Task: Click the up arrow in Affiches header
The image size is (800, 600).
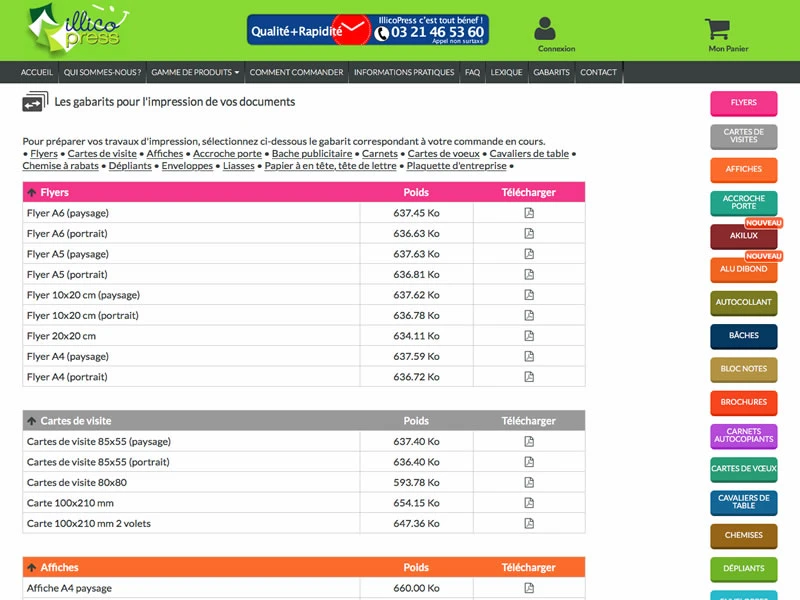Action: 32,567
